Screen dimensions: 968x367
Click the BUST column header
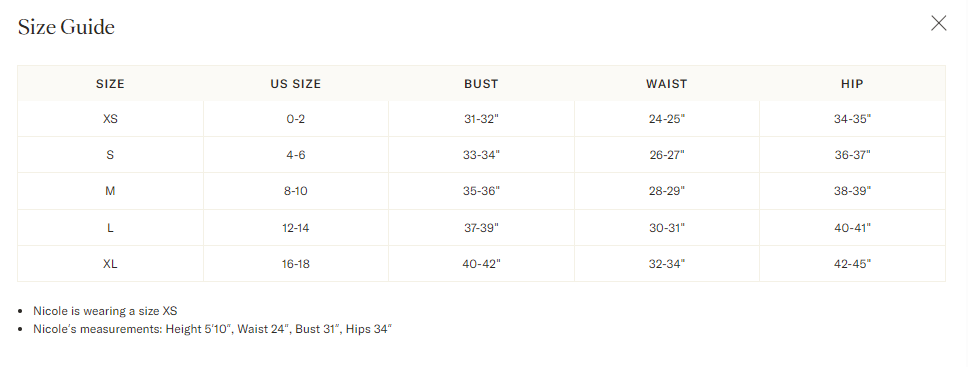click(x=482, y=84)
